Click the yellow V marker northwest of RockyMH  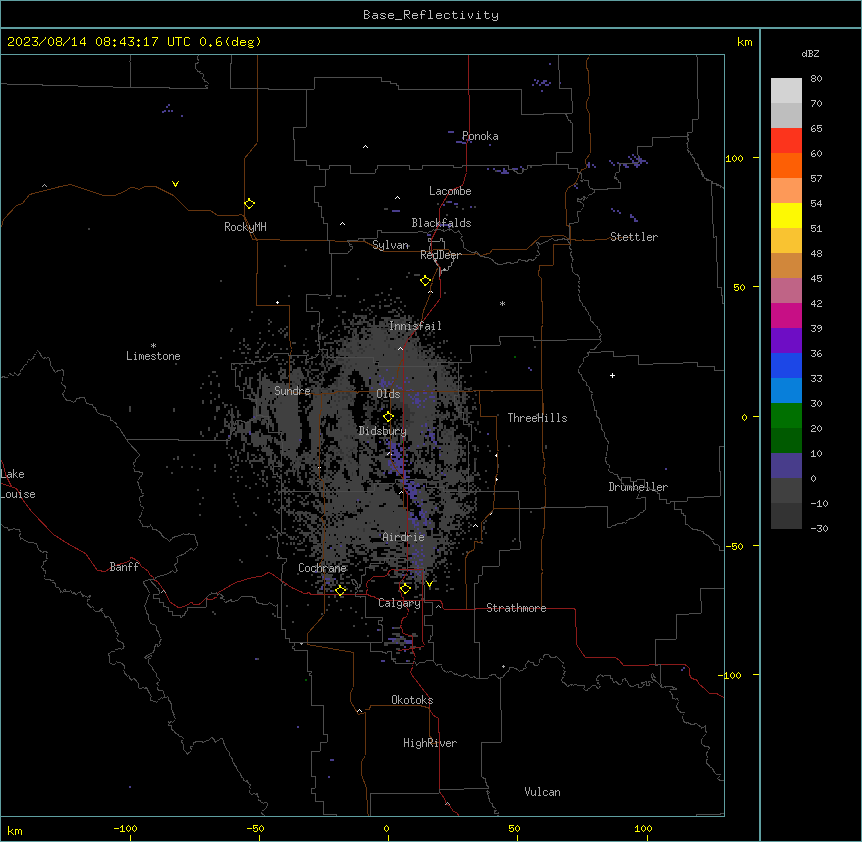(x=175, y=184)
